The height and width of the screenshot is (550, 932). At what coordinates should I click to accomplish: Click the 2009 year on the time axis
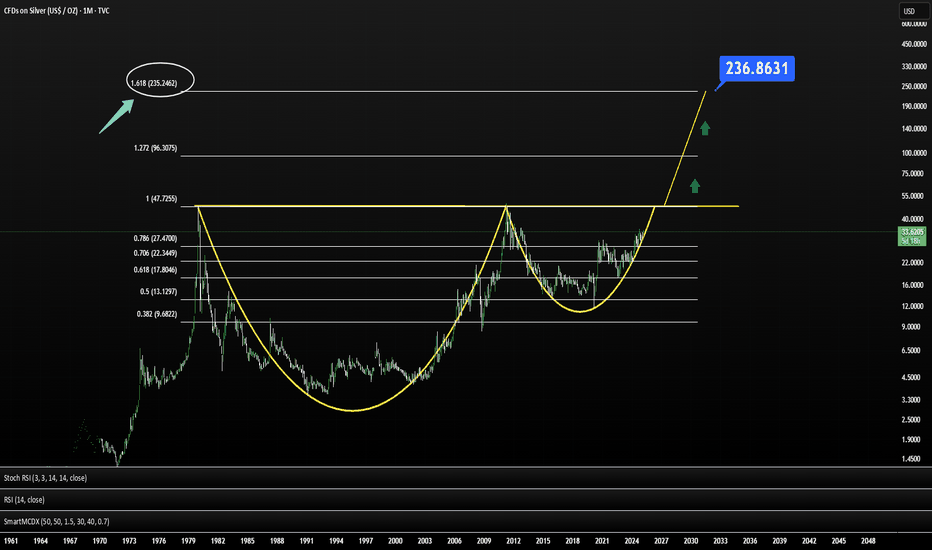(x=484, y=541)
